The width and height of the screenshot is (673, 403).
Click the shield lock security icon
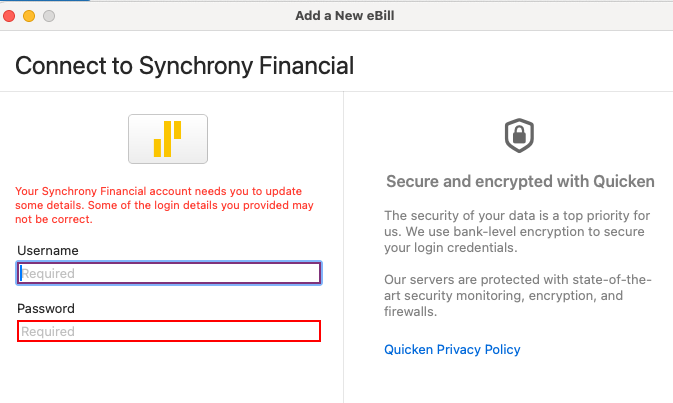click(x=519, y=135)
